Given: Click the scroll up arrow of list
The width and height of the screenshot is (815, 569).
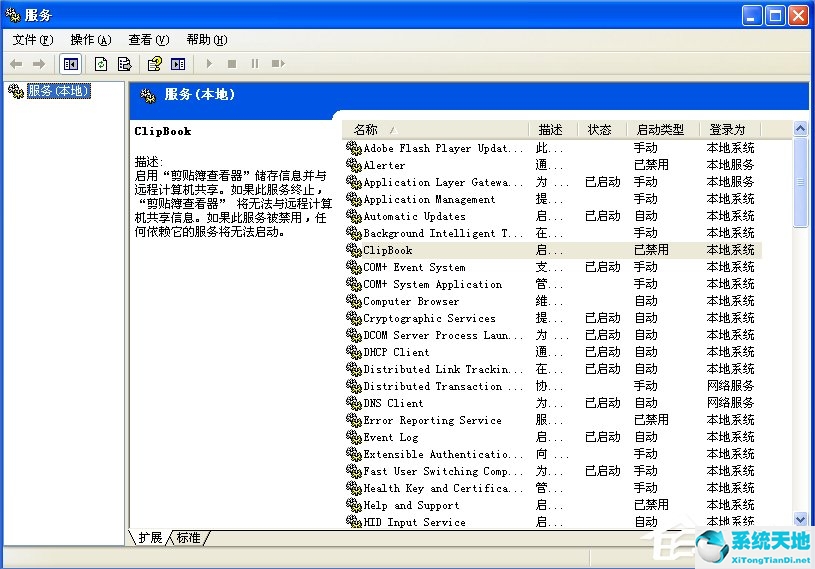Looking at the screenshot, I should coord(800,128).
